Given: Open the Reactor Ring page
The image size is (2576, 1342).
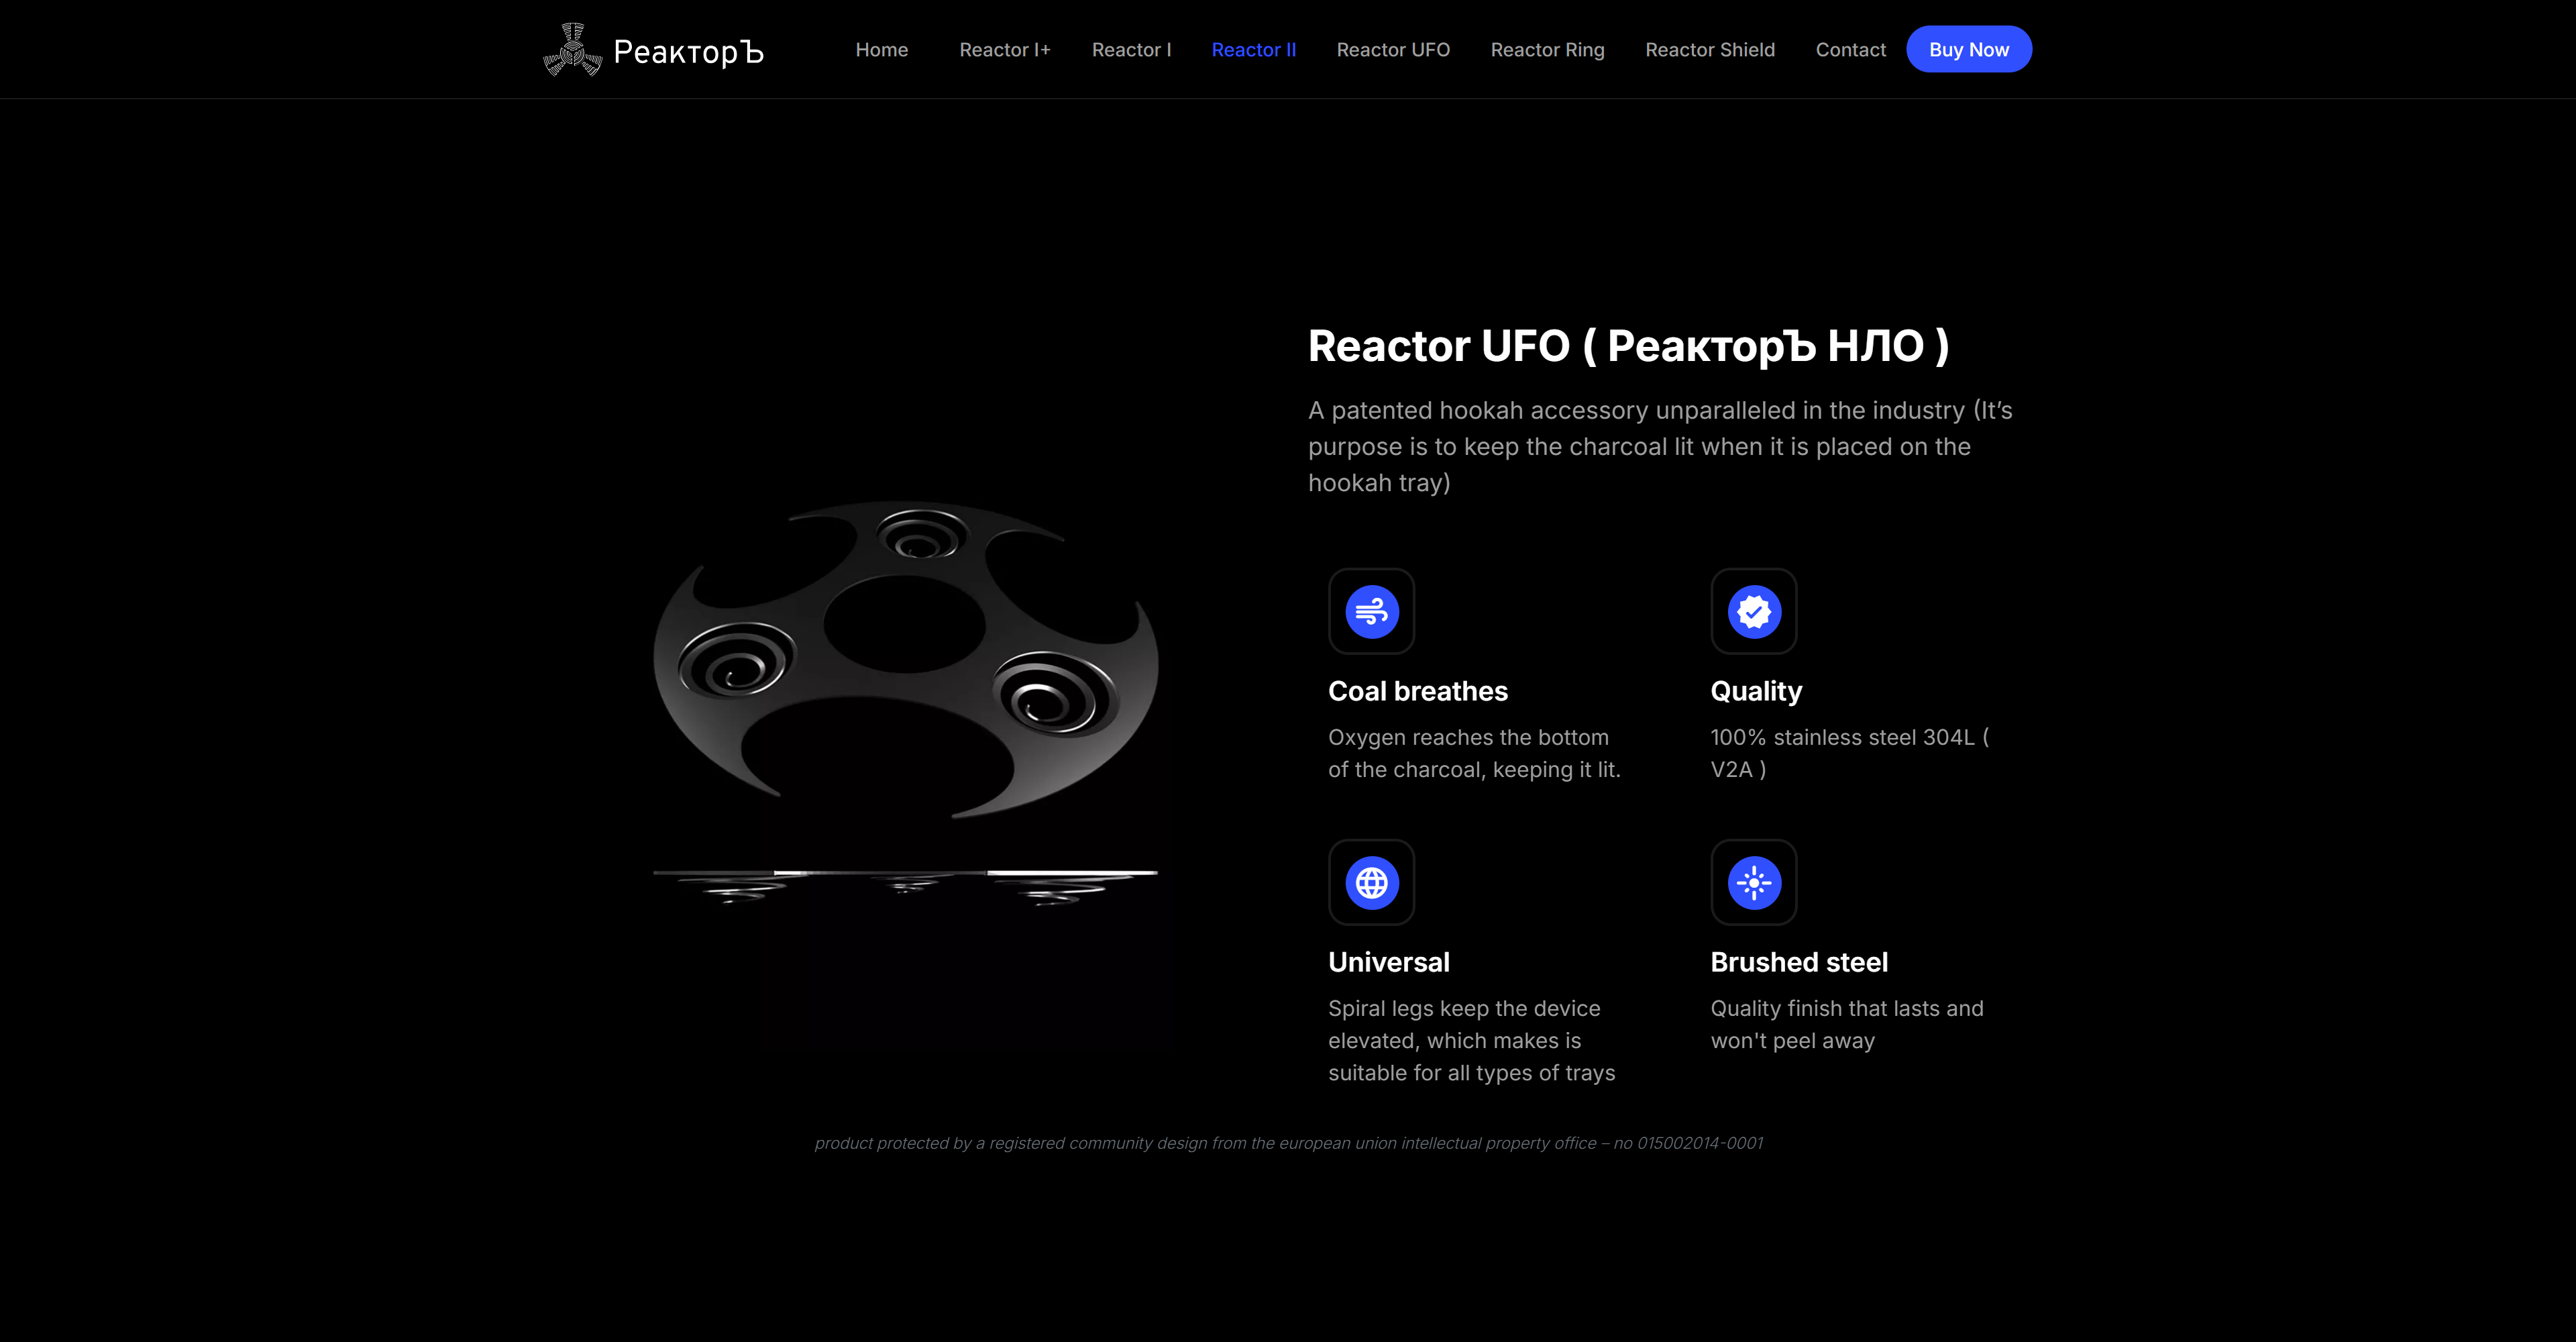Looking at the screenshot, I should [1547, 50].
